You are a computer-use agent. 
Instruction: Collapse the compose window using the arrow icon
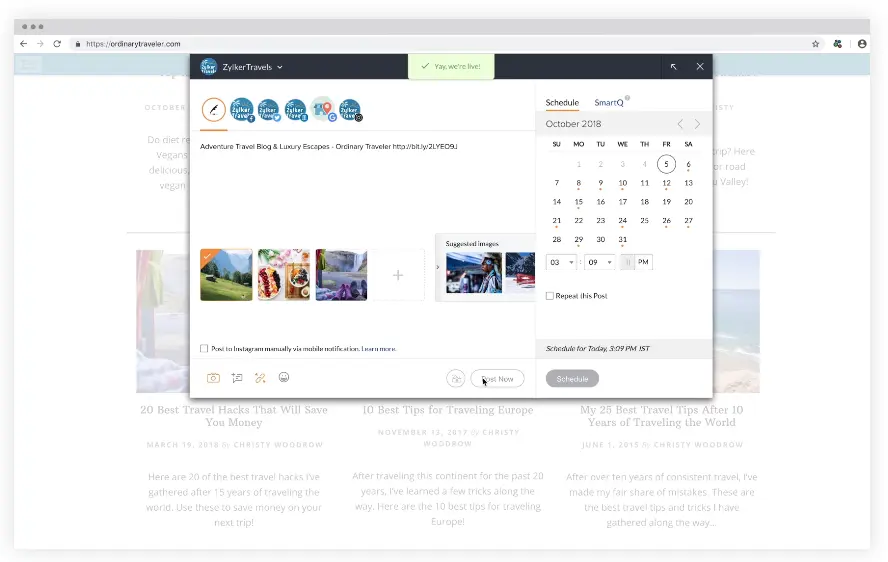coord(673,67)
